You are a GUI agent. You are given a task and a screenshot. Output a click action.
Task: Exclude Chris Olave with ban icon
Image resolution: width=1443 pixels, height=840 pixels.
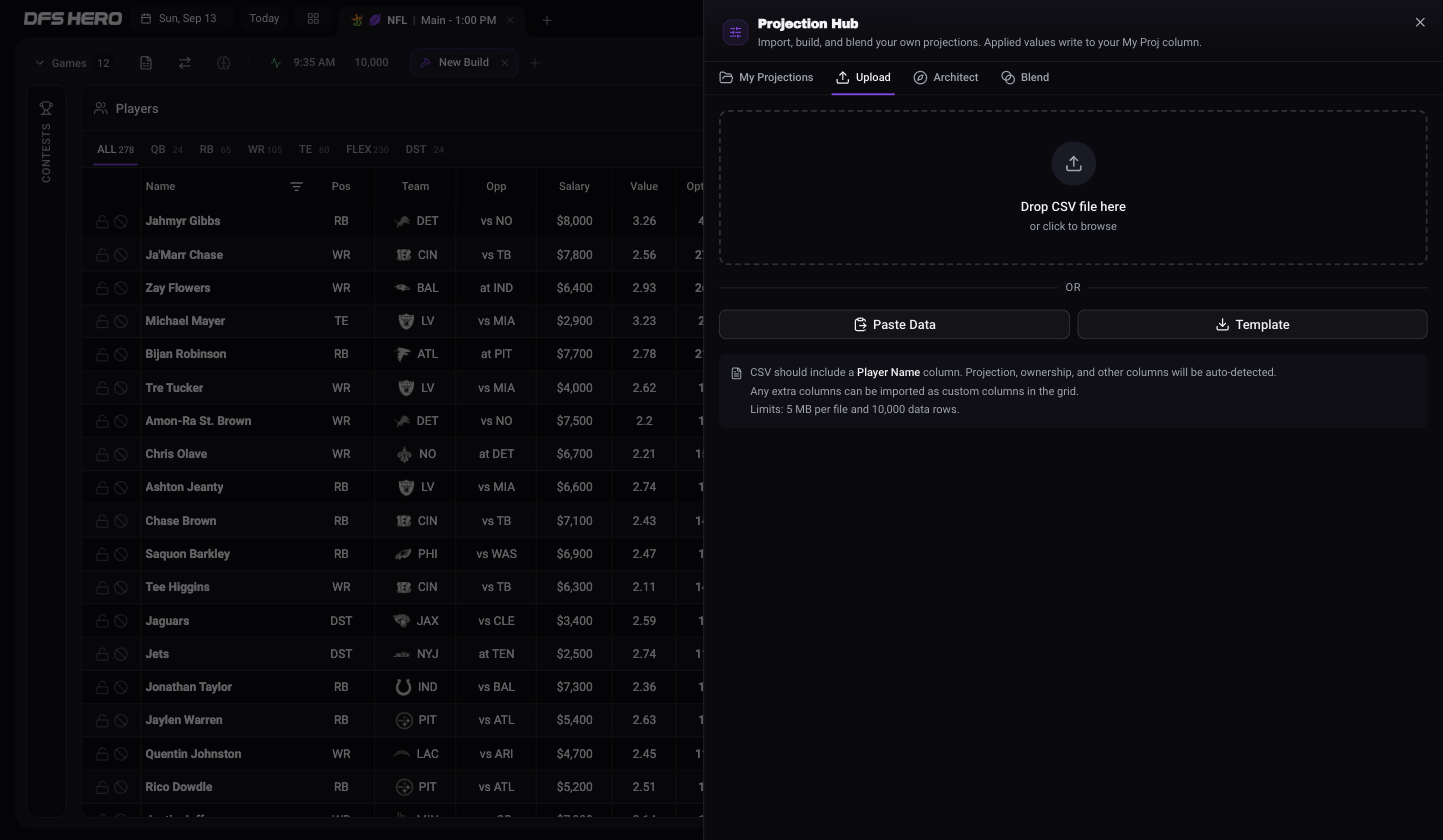click(x=121, y=454)
